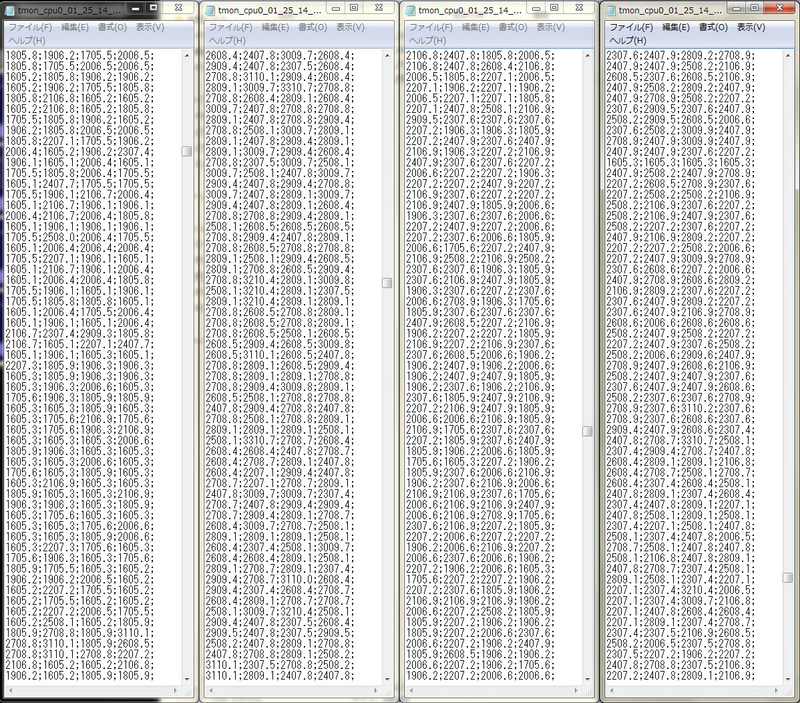Click scroll-up arrow in third Notepad window
Image resolution: width=800 pixels, height=703 pixels.
588,55
